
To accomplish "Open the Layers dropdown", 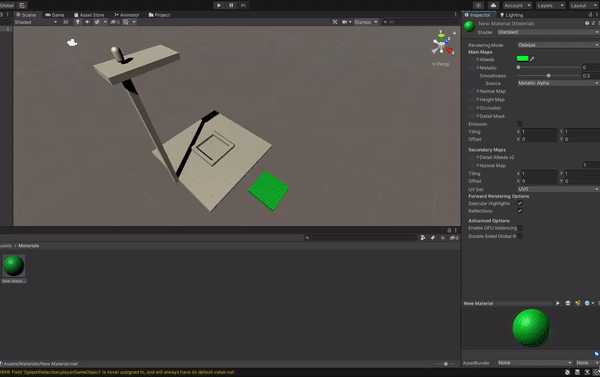I will point(550,5).
